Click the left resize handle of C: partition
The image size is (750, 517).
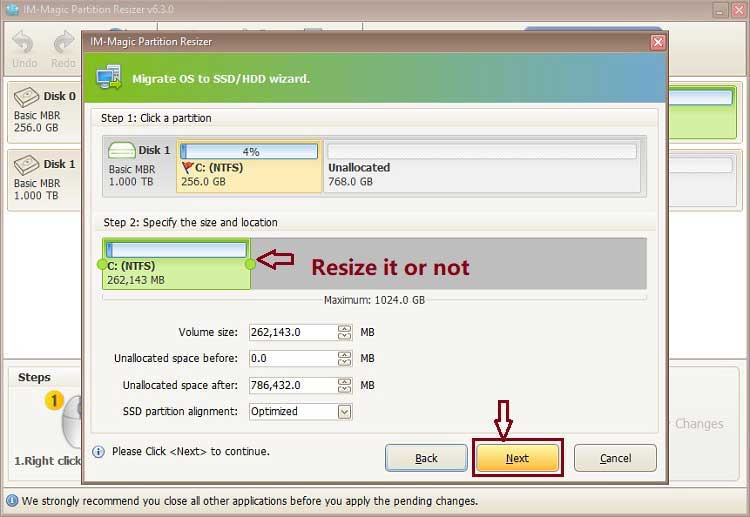[x=102, y=264]
